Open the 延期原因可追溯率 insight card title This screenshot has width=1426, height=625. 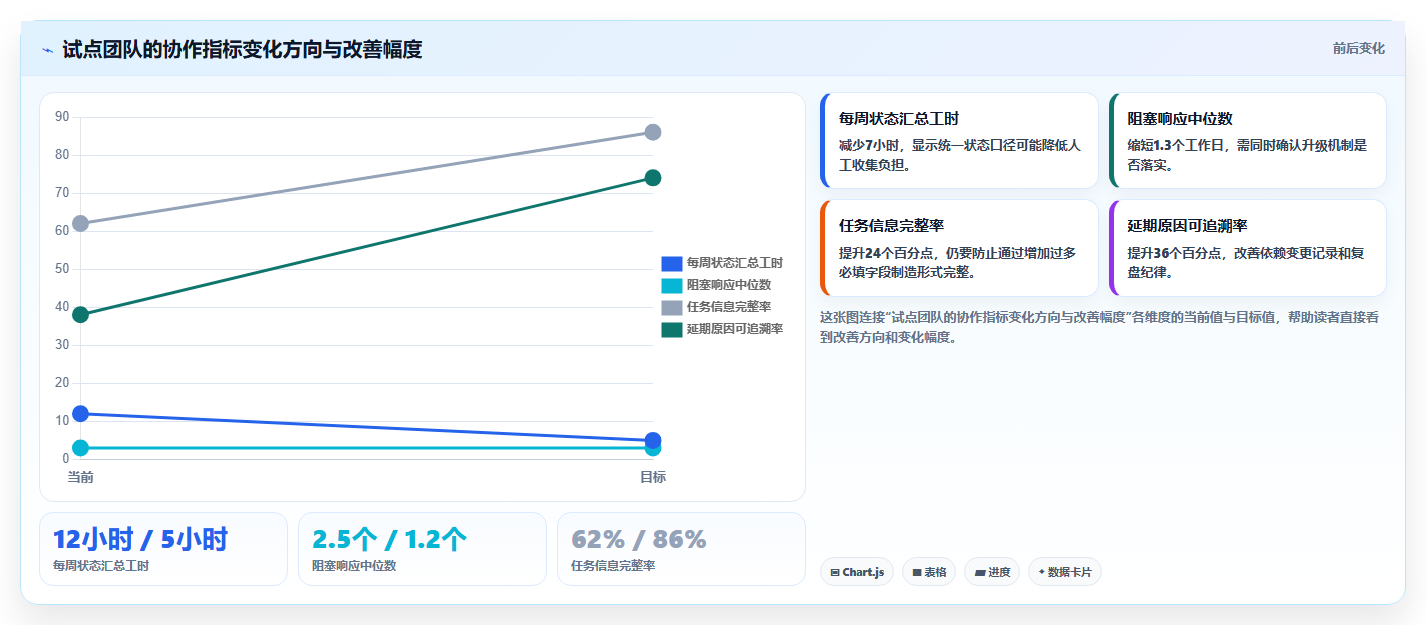pos(1187,225)
